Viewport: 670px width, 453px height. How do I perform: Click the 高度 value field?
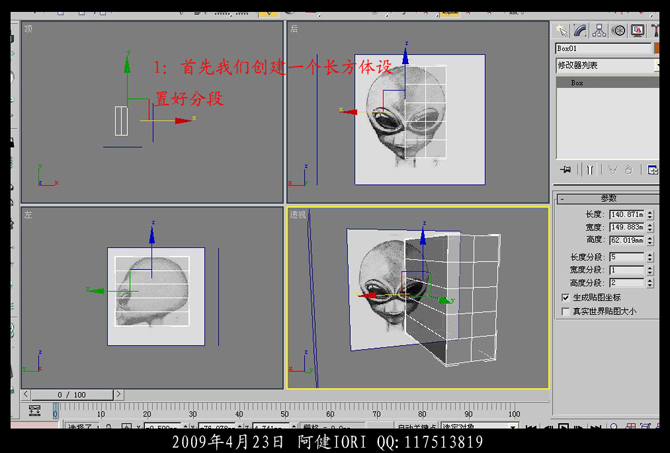626,240
